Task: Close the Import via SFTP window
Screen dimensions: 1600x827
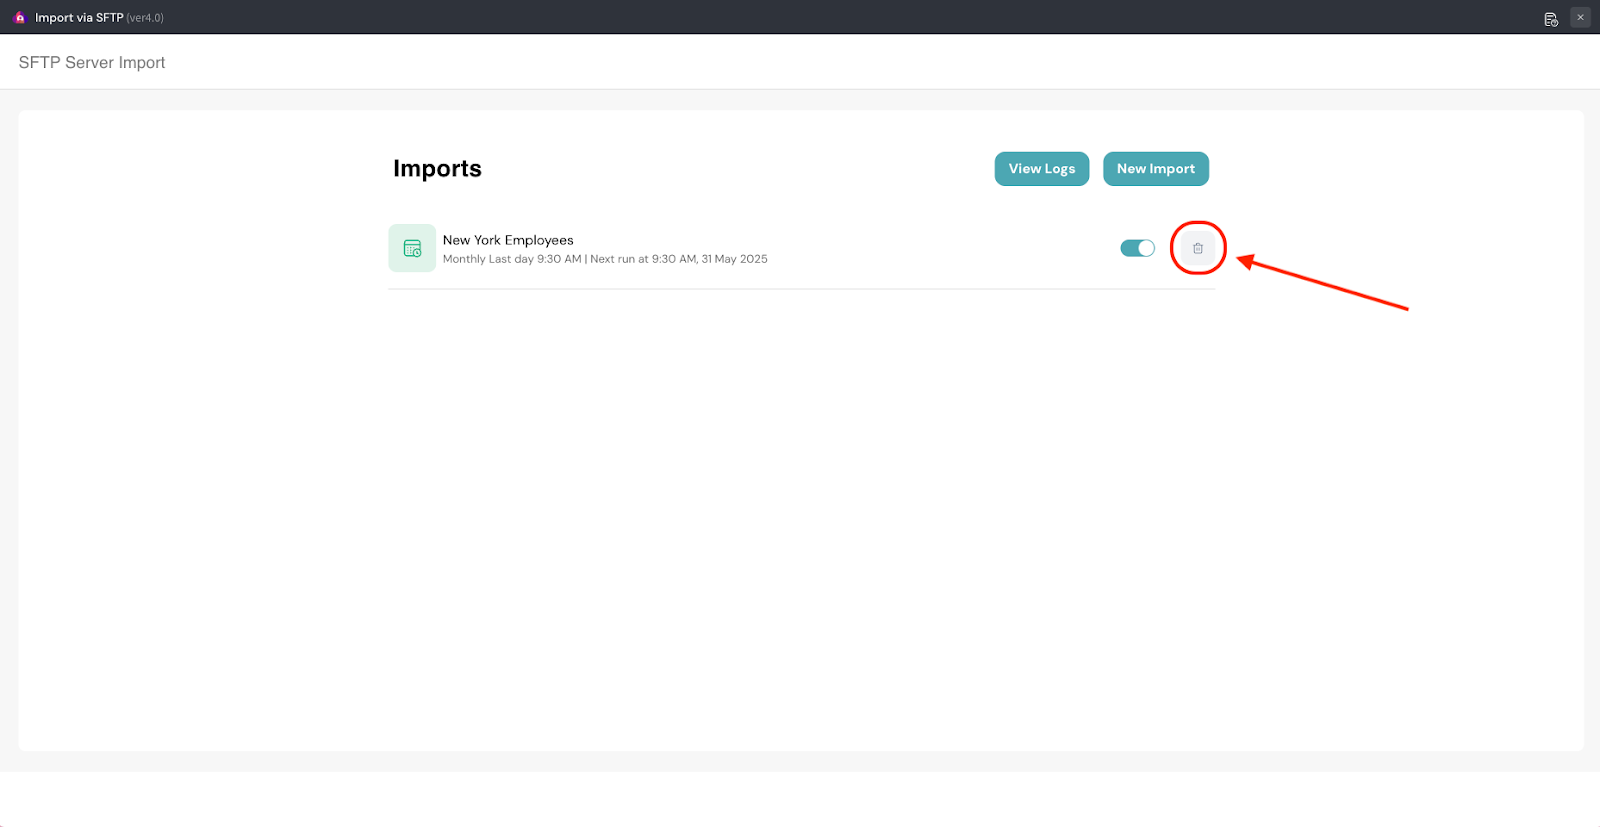Action: point(1580,17)
